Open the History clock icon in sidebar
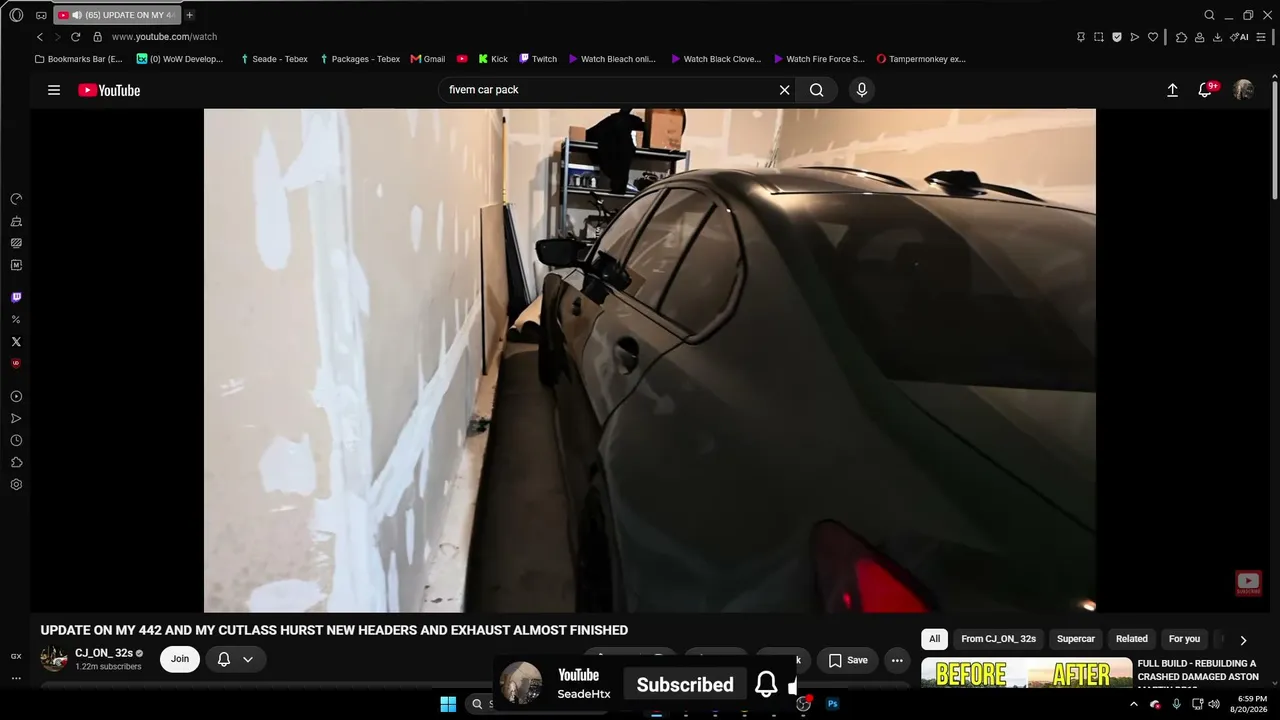Image resolution: width=1280 pixels, height=720 pixels. click(x=16, y=440)
